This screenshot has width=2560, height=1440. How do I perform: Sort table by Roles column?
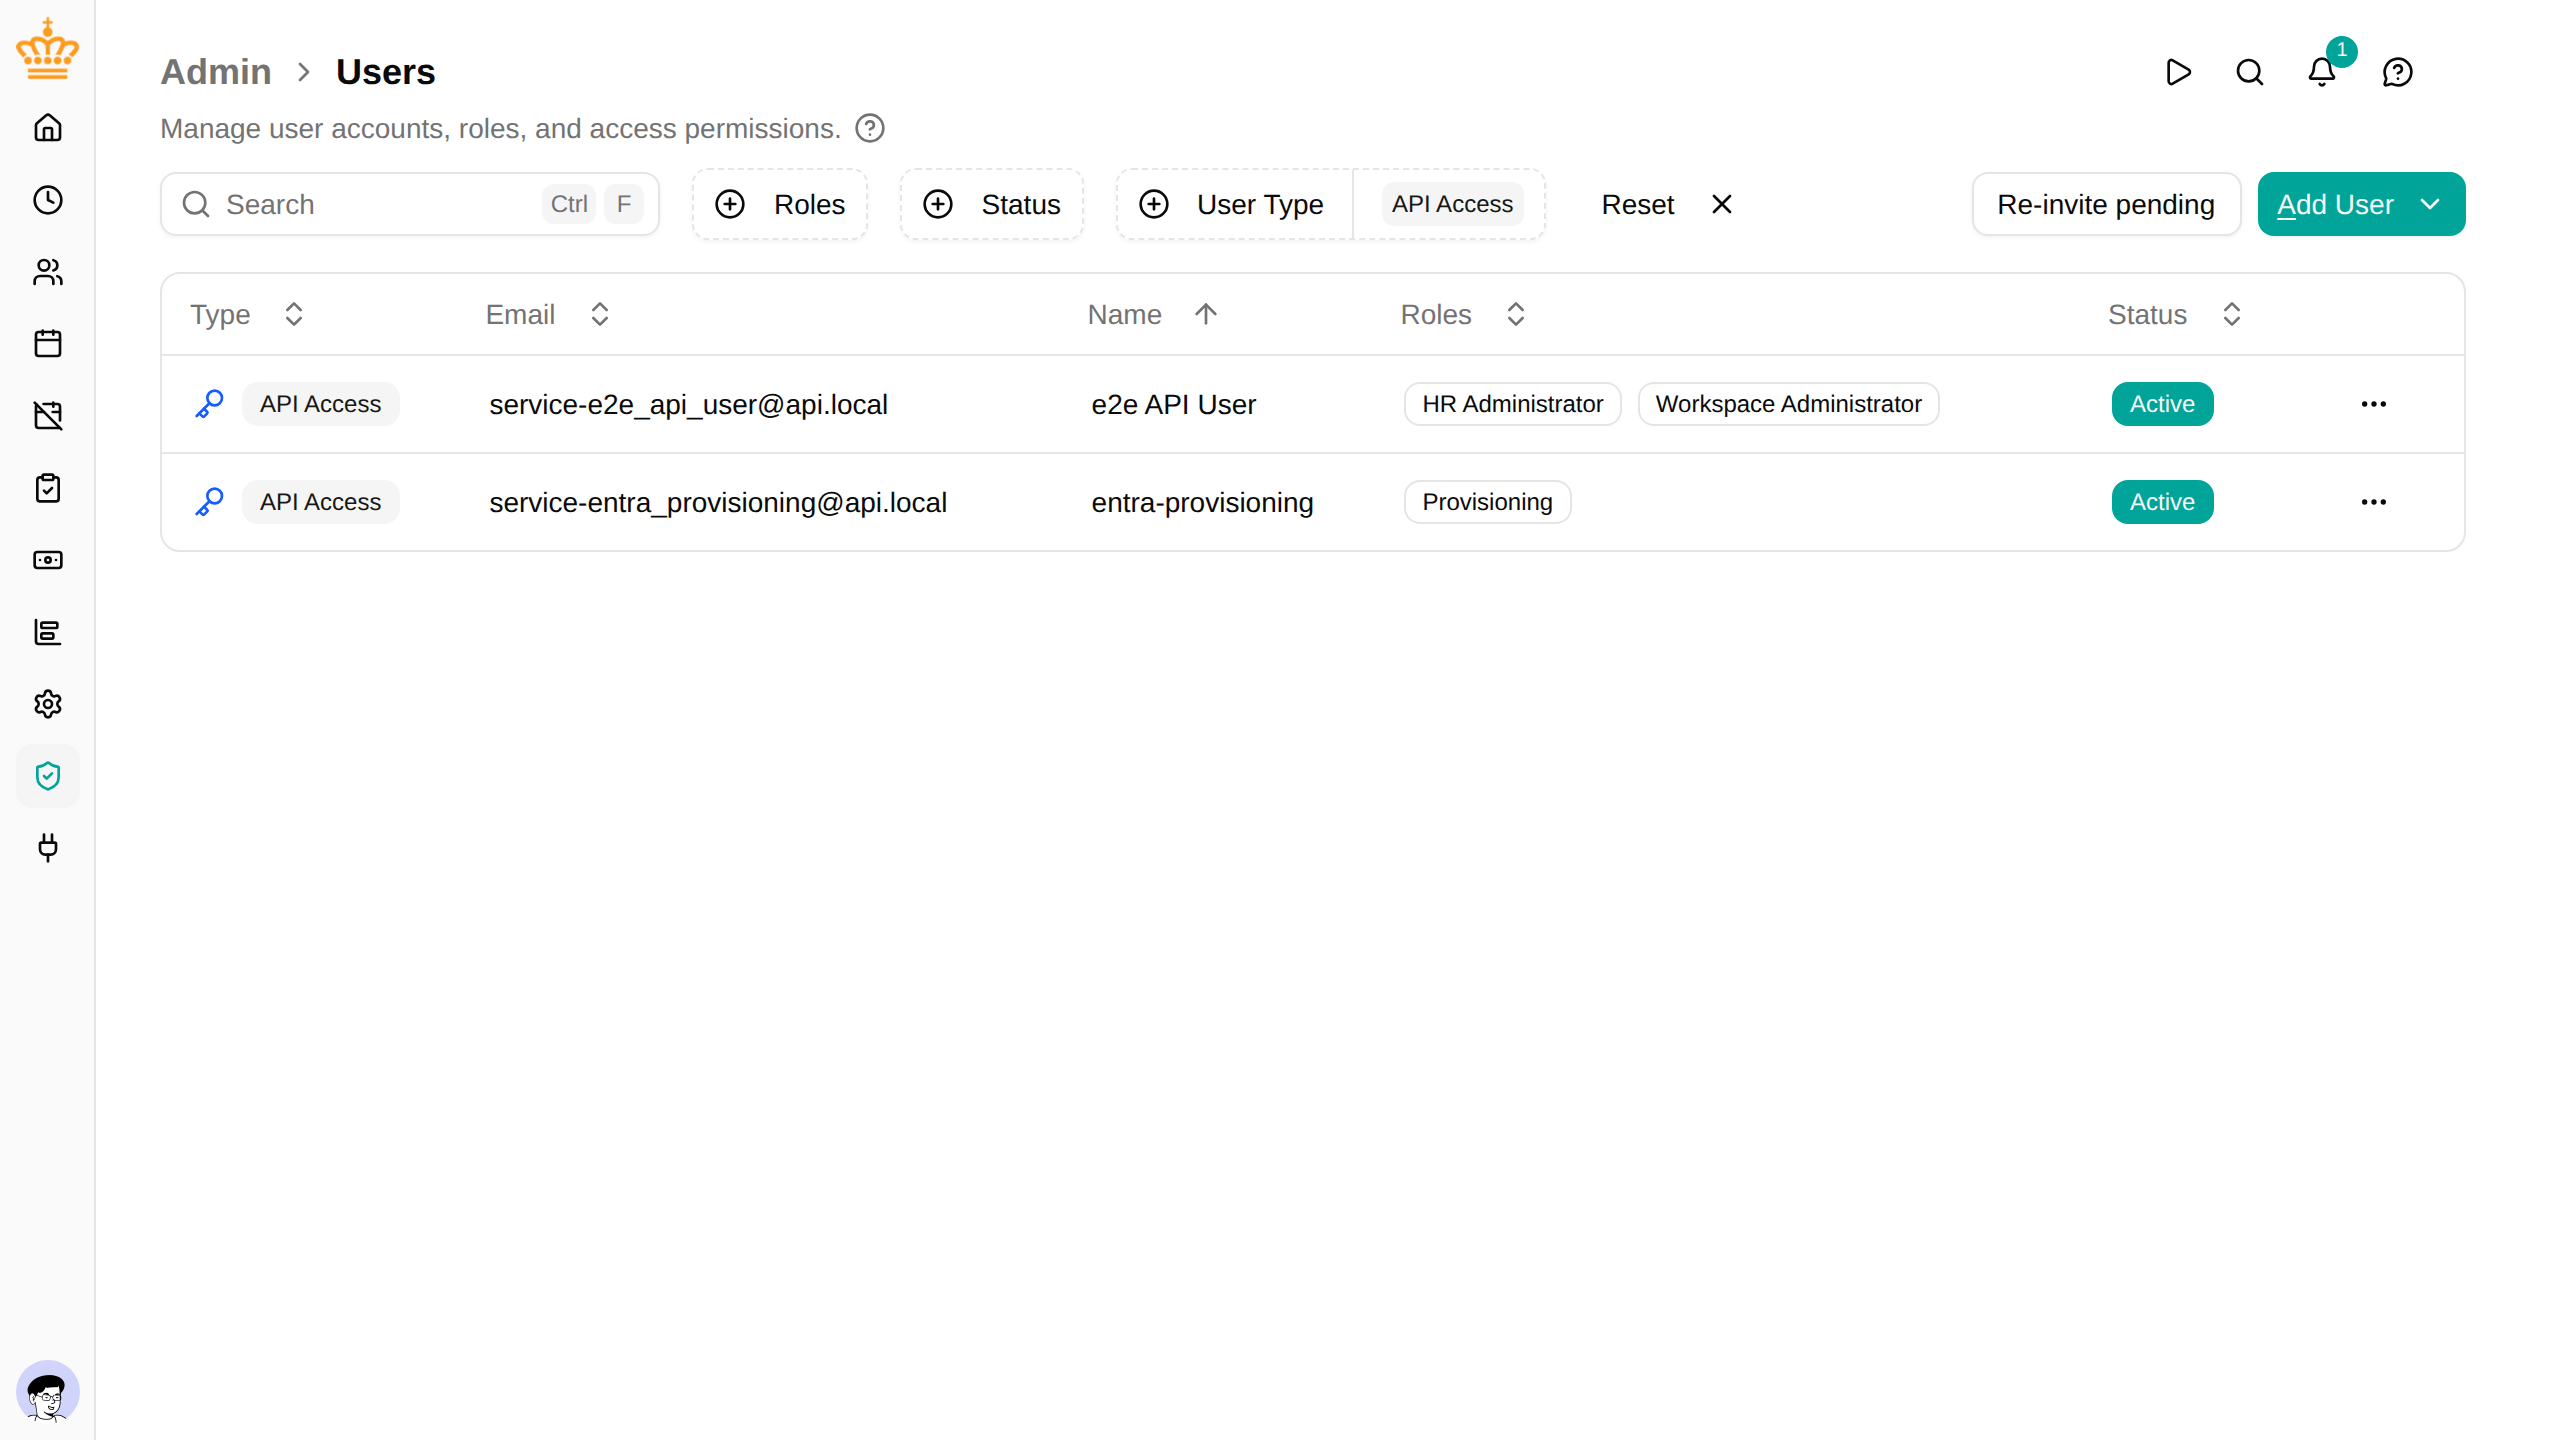pyautogui.click(x=1462, y=314)
